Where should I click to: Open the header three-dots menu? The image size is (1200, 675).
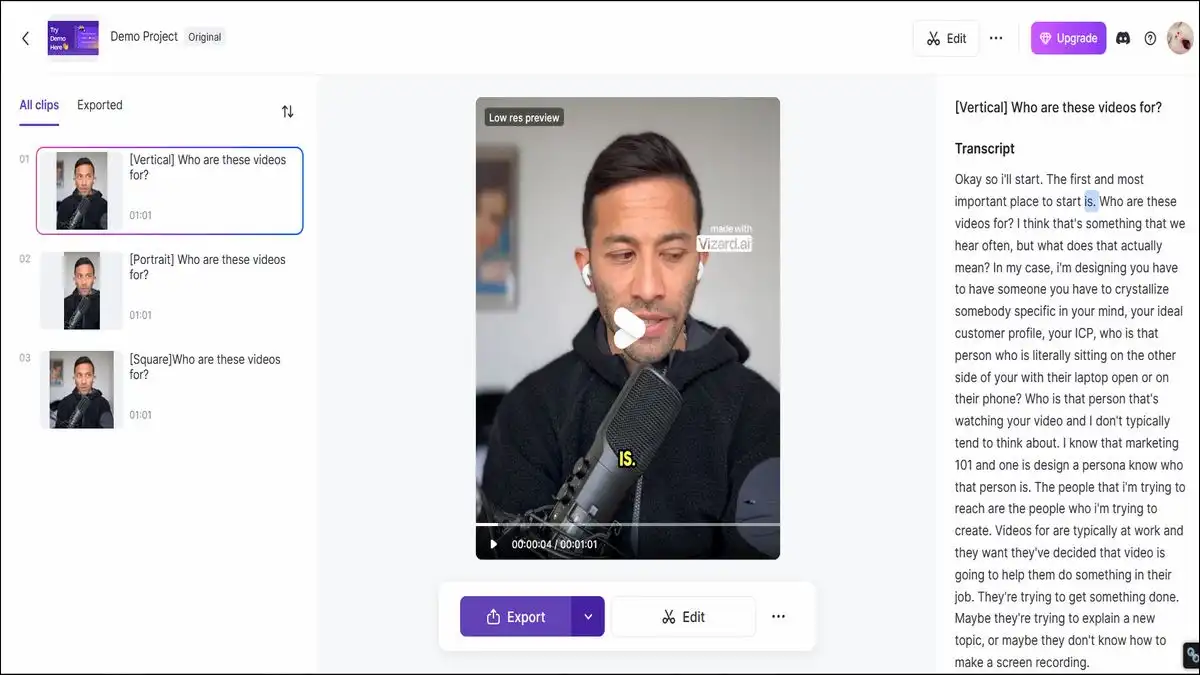click(996, 38)
